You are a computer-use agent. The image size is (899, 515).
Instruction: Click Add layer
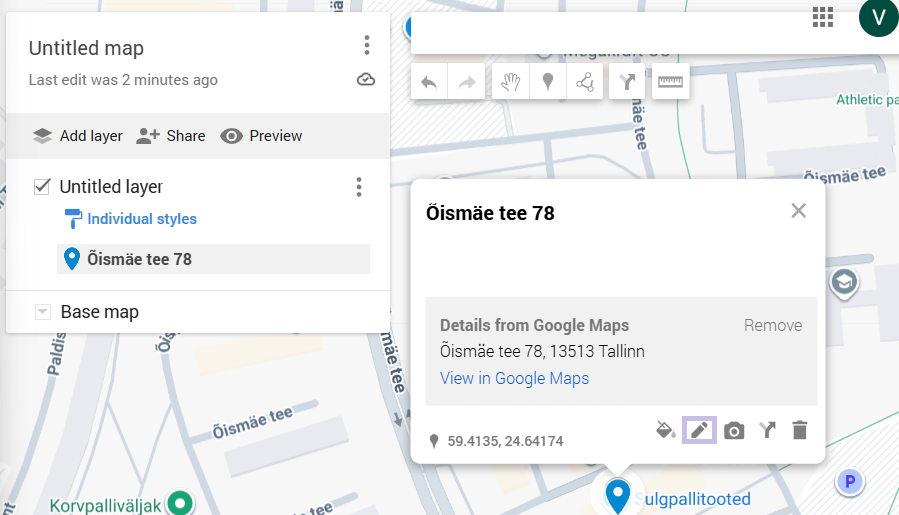click(x=78, y=136)
